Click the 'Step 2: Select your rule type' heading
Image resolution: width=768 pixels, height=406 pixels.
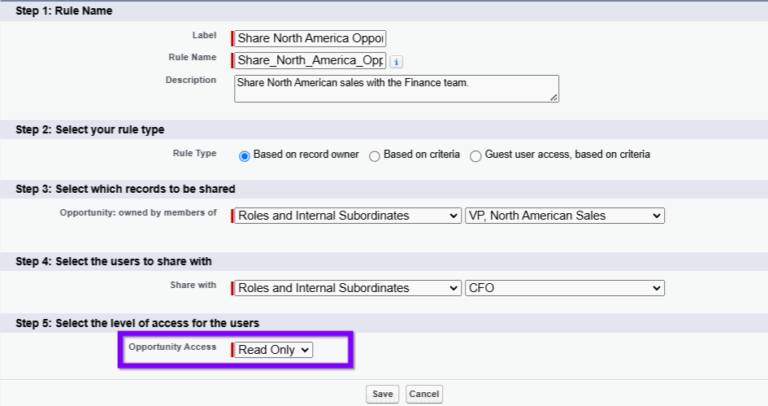click(x=90, y=130)
